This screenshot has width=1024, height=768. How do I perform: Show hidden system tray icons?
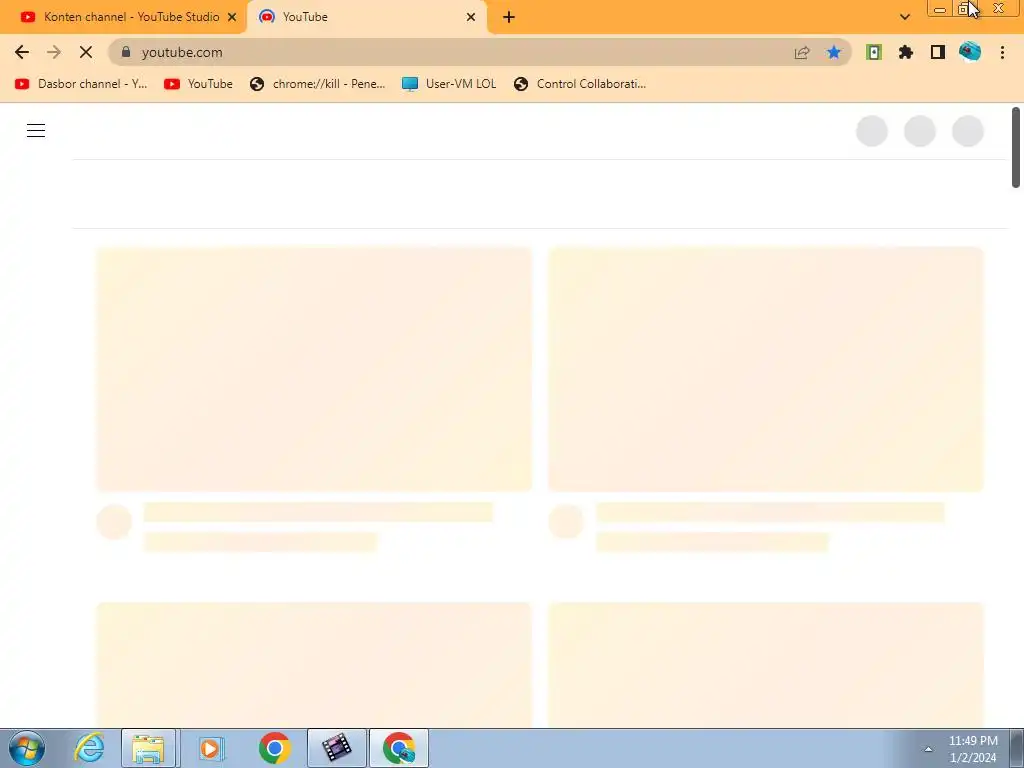[x=928, y=750]
